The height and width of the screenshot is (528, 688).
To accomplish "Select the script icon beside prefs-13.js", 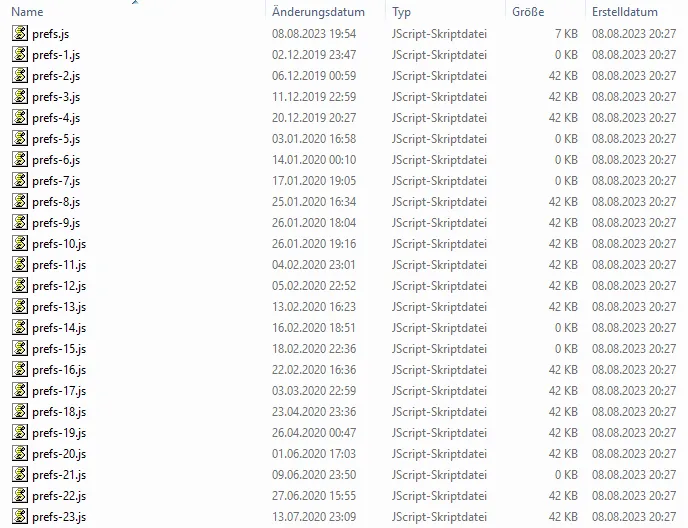I will (x=20, y=307).
